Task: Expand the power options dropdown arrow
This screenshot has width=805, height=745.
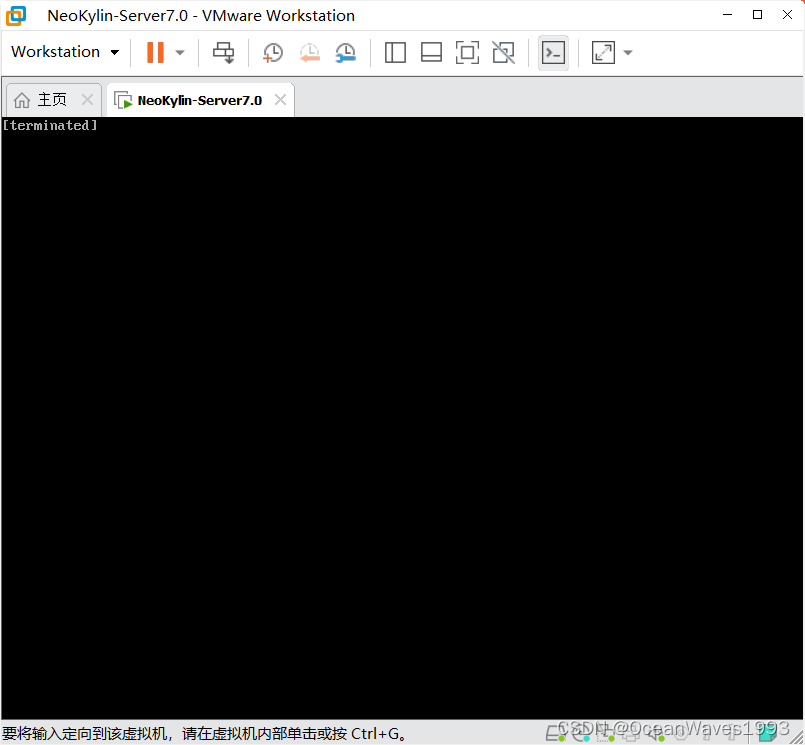Action: coord(180,52)
